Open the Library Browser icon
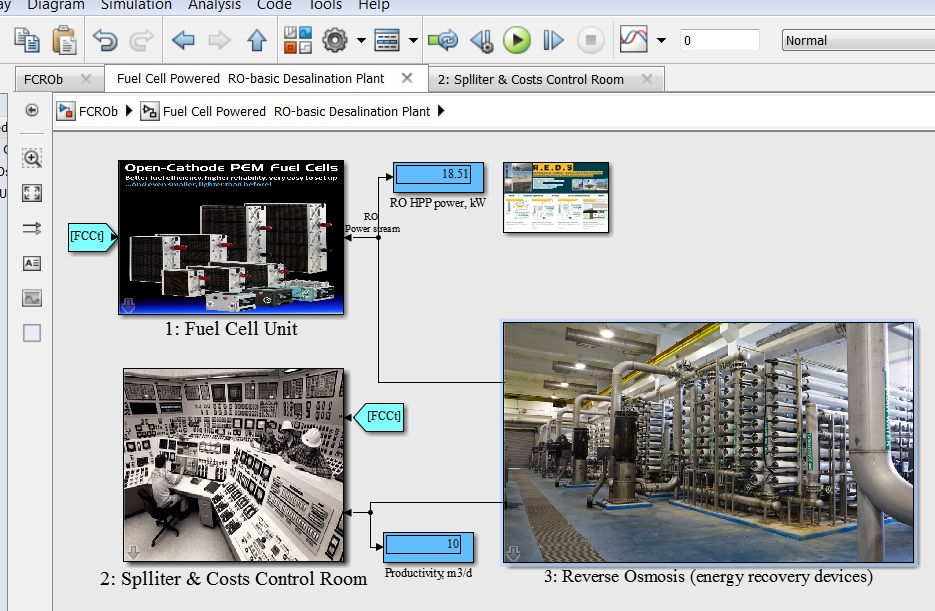Screen dimensions: 935x611 tap(298, 41)
